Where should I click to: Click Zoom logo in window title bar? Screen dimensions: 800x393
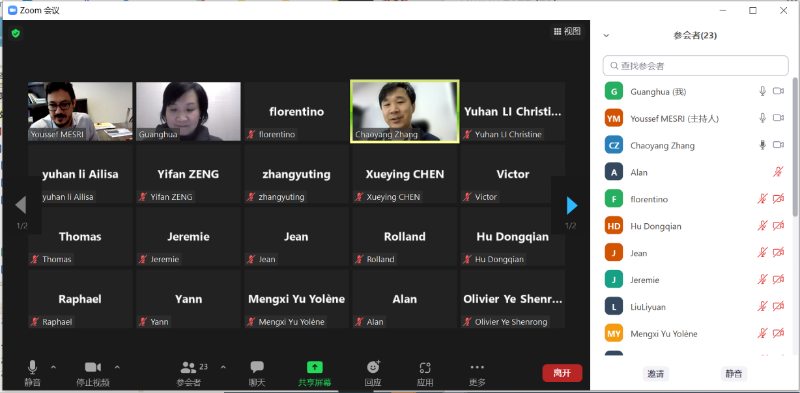coord(13,10)
